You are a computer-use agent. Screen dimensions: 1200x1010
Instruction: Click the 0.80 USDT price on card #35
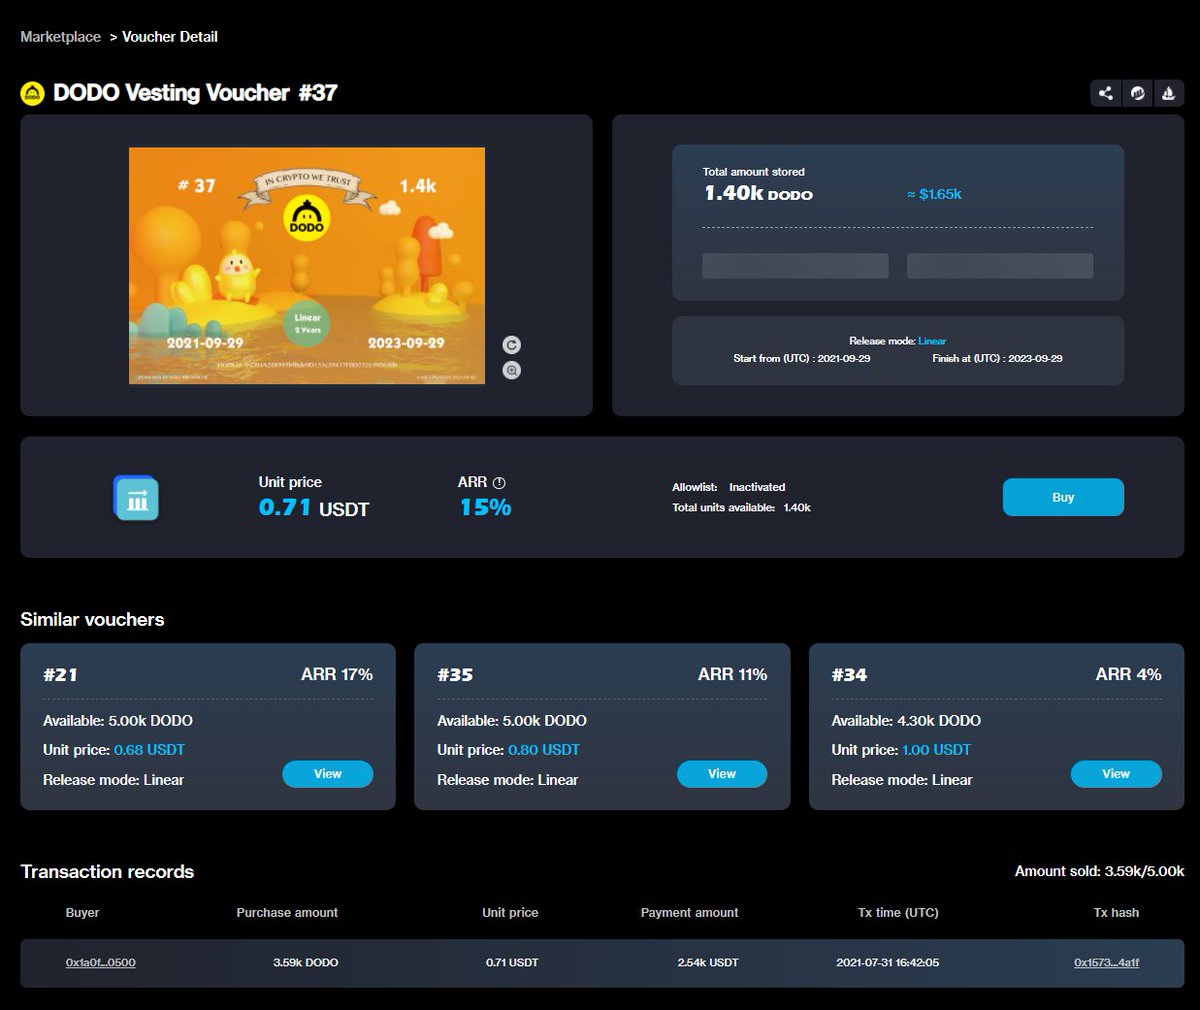coord(544,750)
